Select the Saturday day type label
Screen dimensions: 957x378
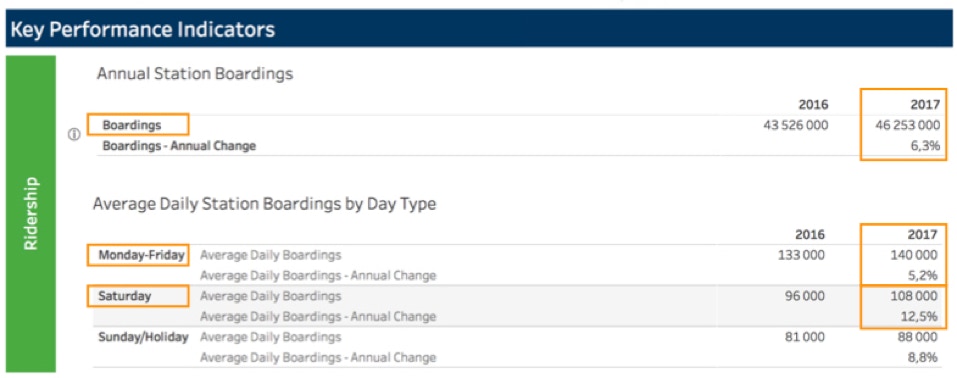click(125, 296)
